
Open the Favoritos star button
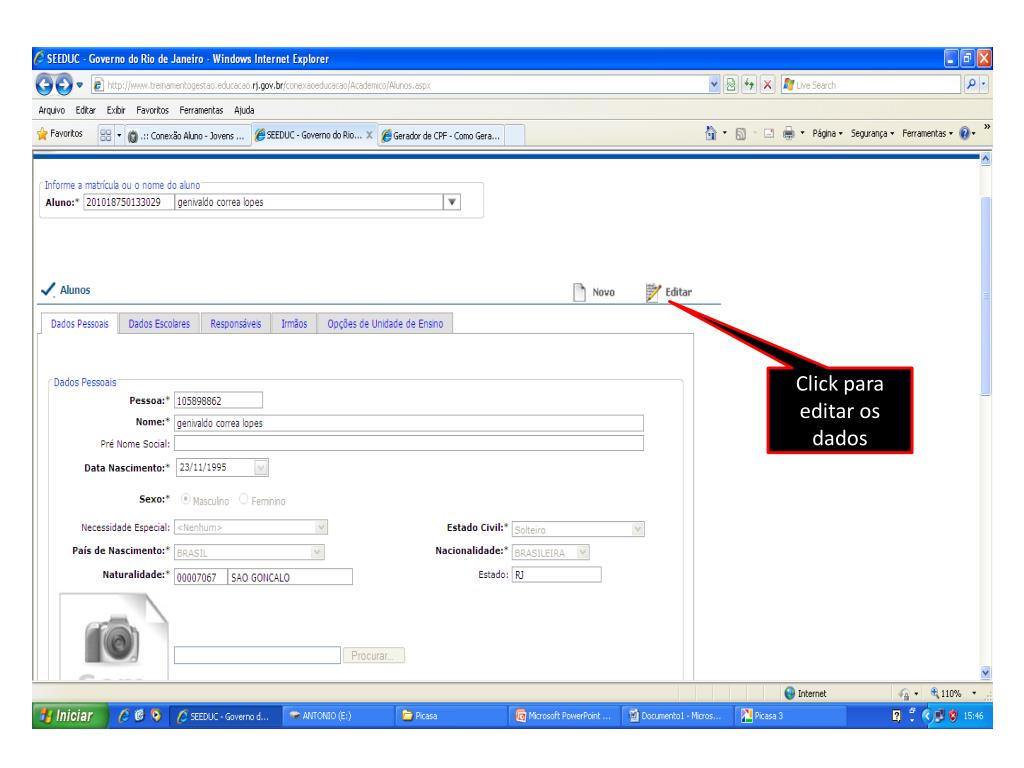pyautogui.click(x=60, y=134)
